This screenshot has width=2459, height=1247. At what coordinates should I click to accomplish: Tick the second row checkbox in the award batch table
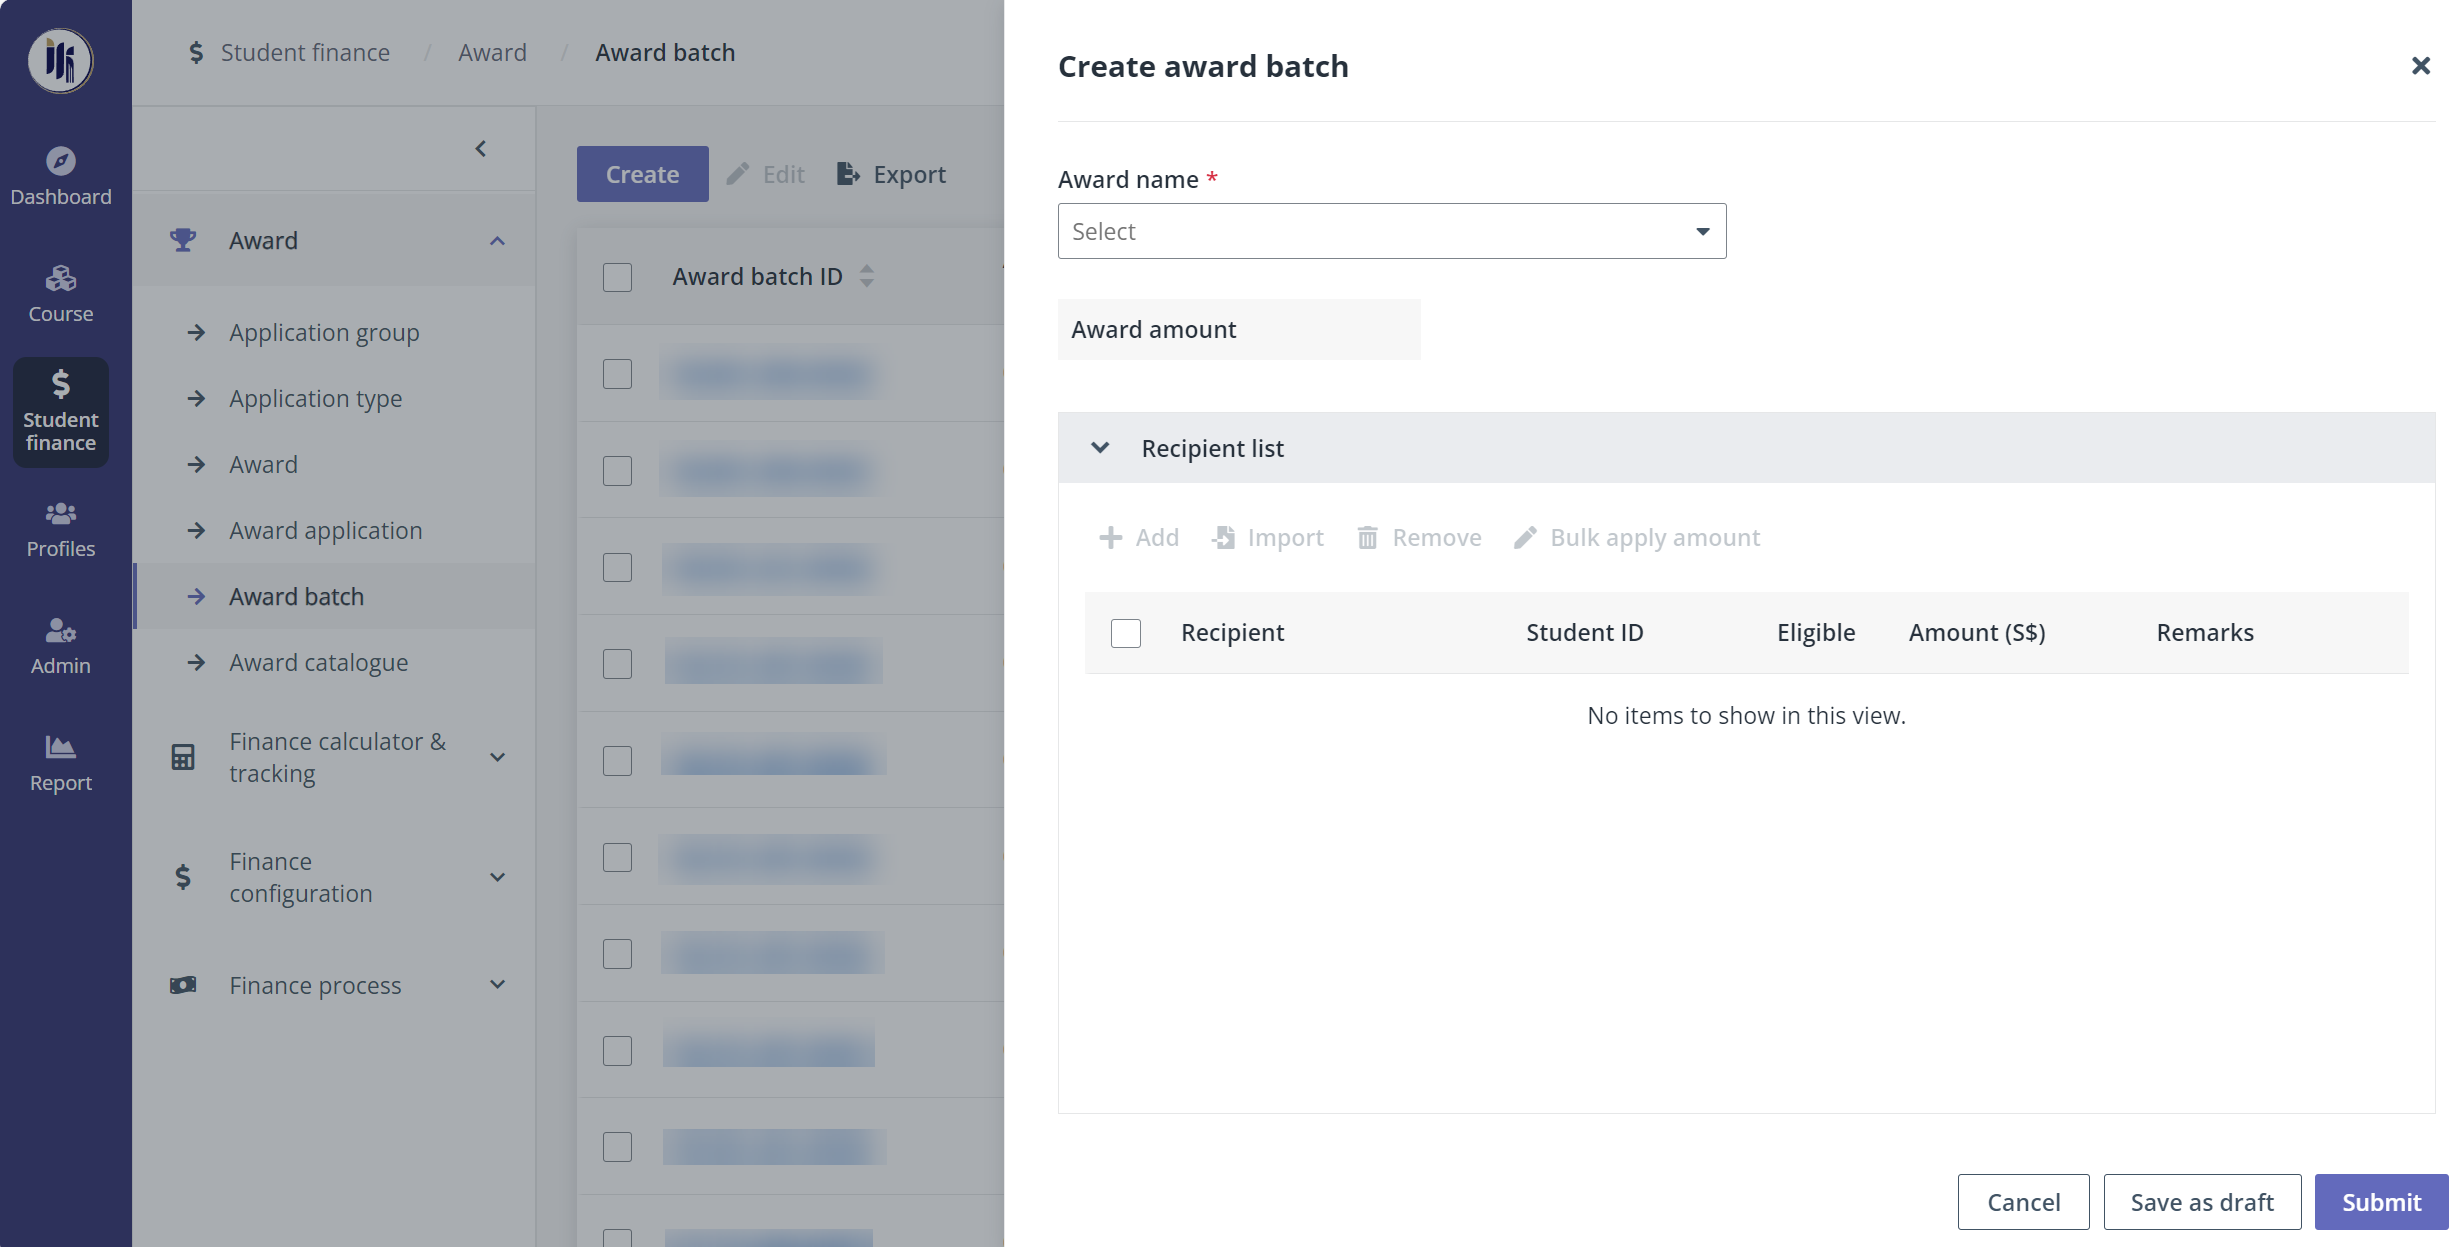coord(617,471)
